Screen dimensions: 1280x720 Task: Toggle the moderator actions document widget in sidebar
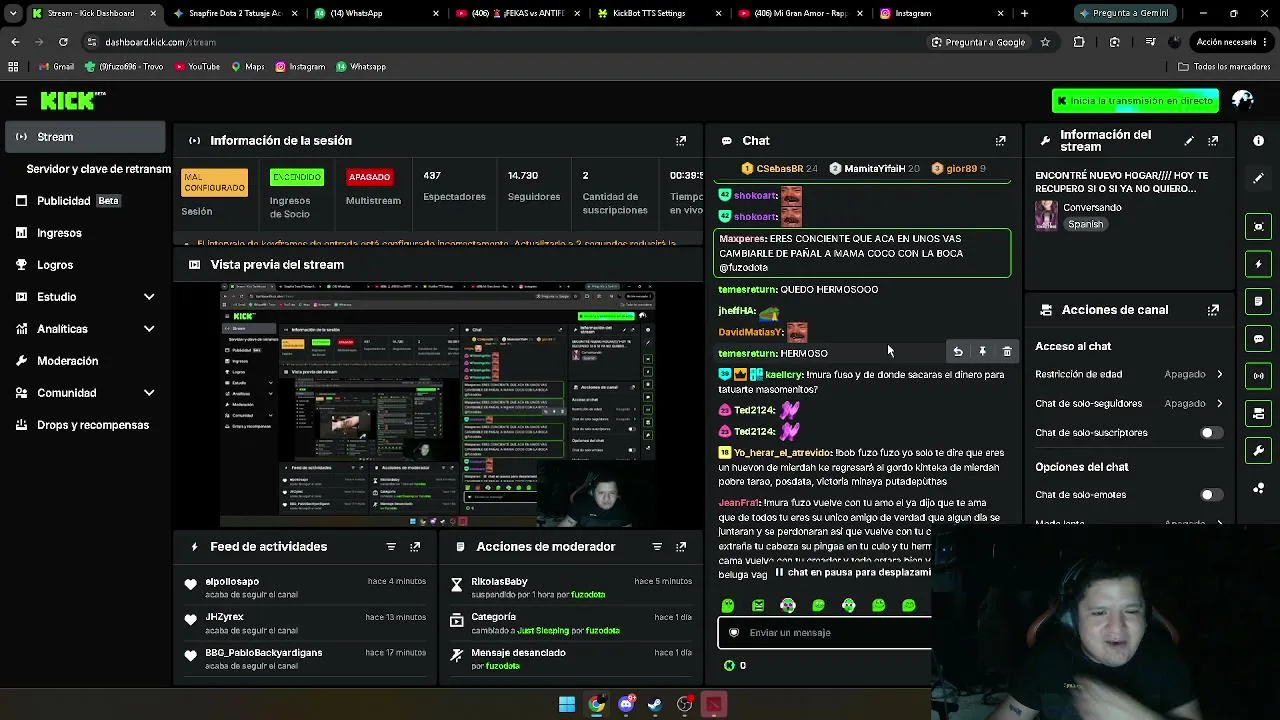point(1259,301)
